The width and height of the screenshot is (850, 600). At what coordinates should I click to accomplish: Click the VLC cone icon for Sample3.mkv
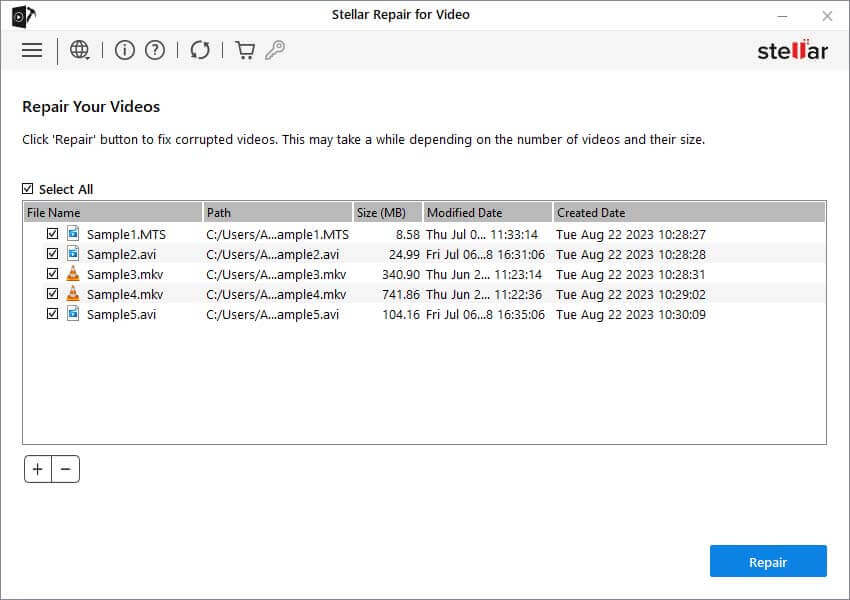click(73, 274)
